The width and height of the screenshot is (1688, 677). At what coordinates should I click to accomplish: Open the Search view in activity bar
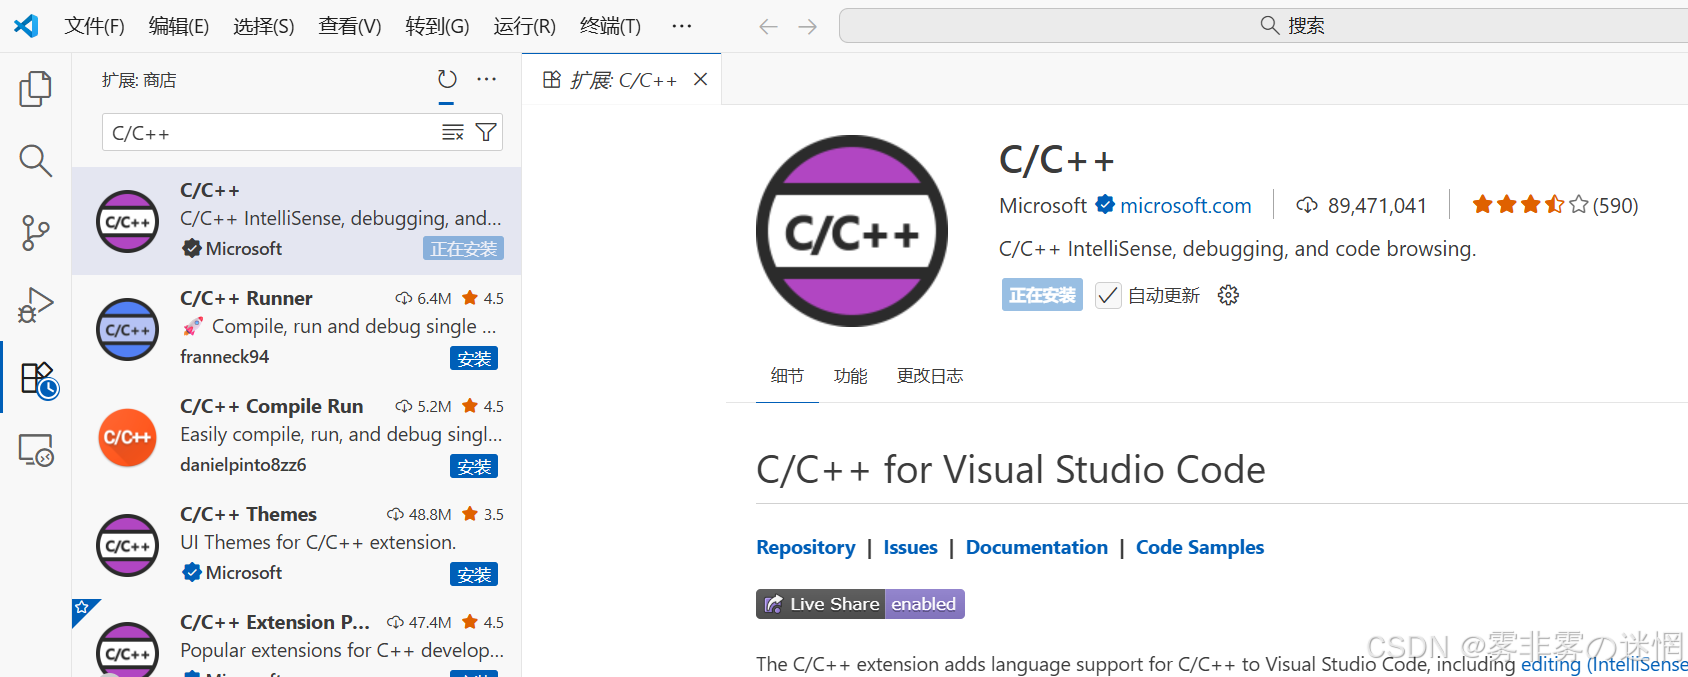pyautogui.click(x=36, y=161)
